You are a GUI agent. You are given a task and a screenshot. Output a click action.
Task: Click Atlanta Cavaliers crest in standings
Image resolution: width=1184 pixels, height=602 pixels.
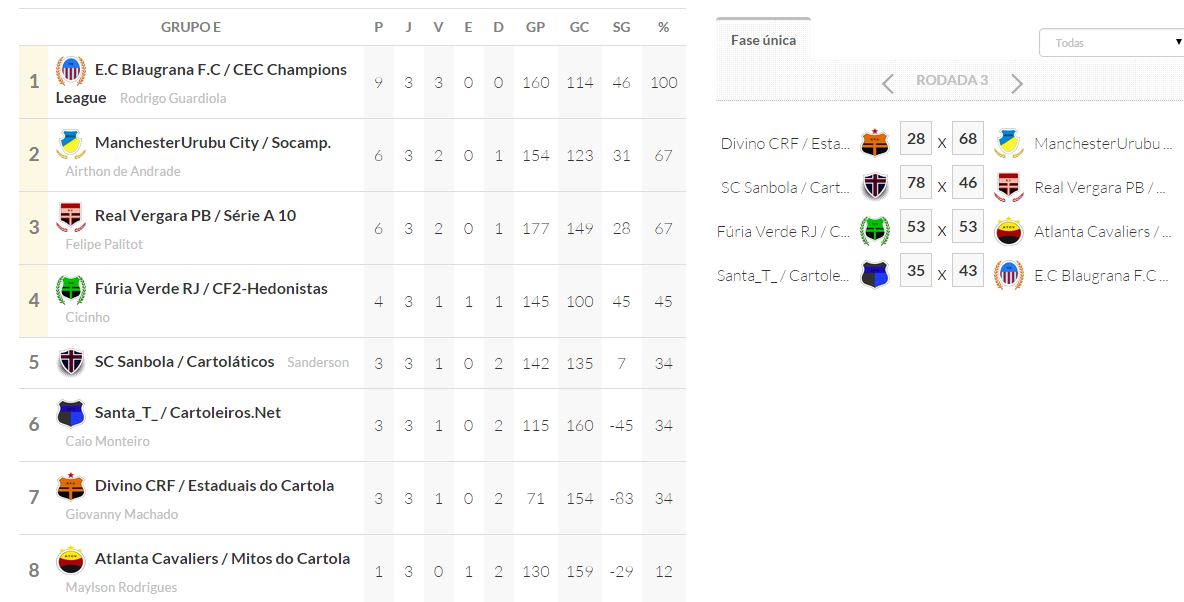coord(71,559)
